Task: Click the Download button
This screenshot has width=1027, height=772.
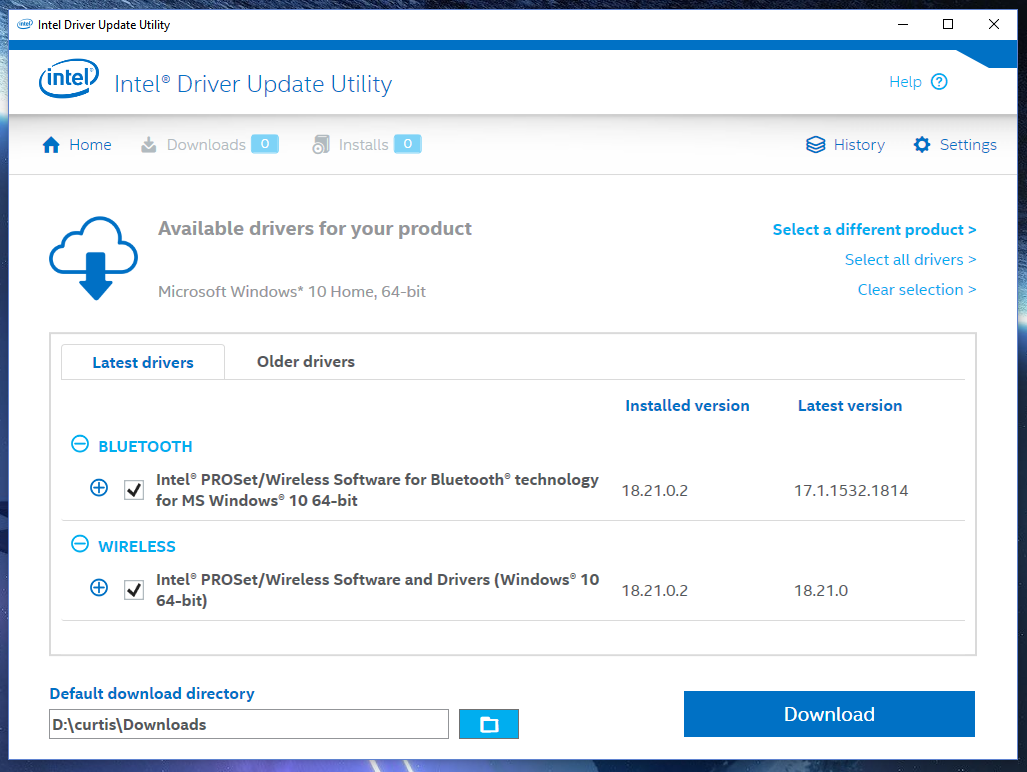Action: click(829, 714)
